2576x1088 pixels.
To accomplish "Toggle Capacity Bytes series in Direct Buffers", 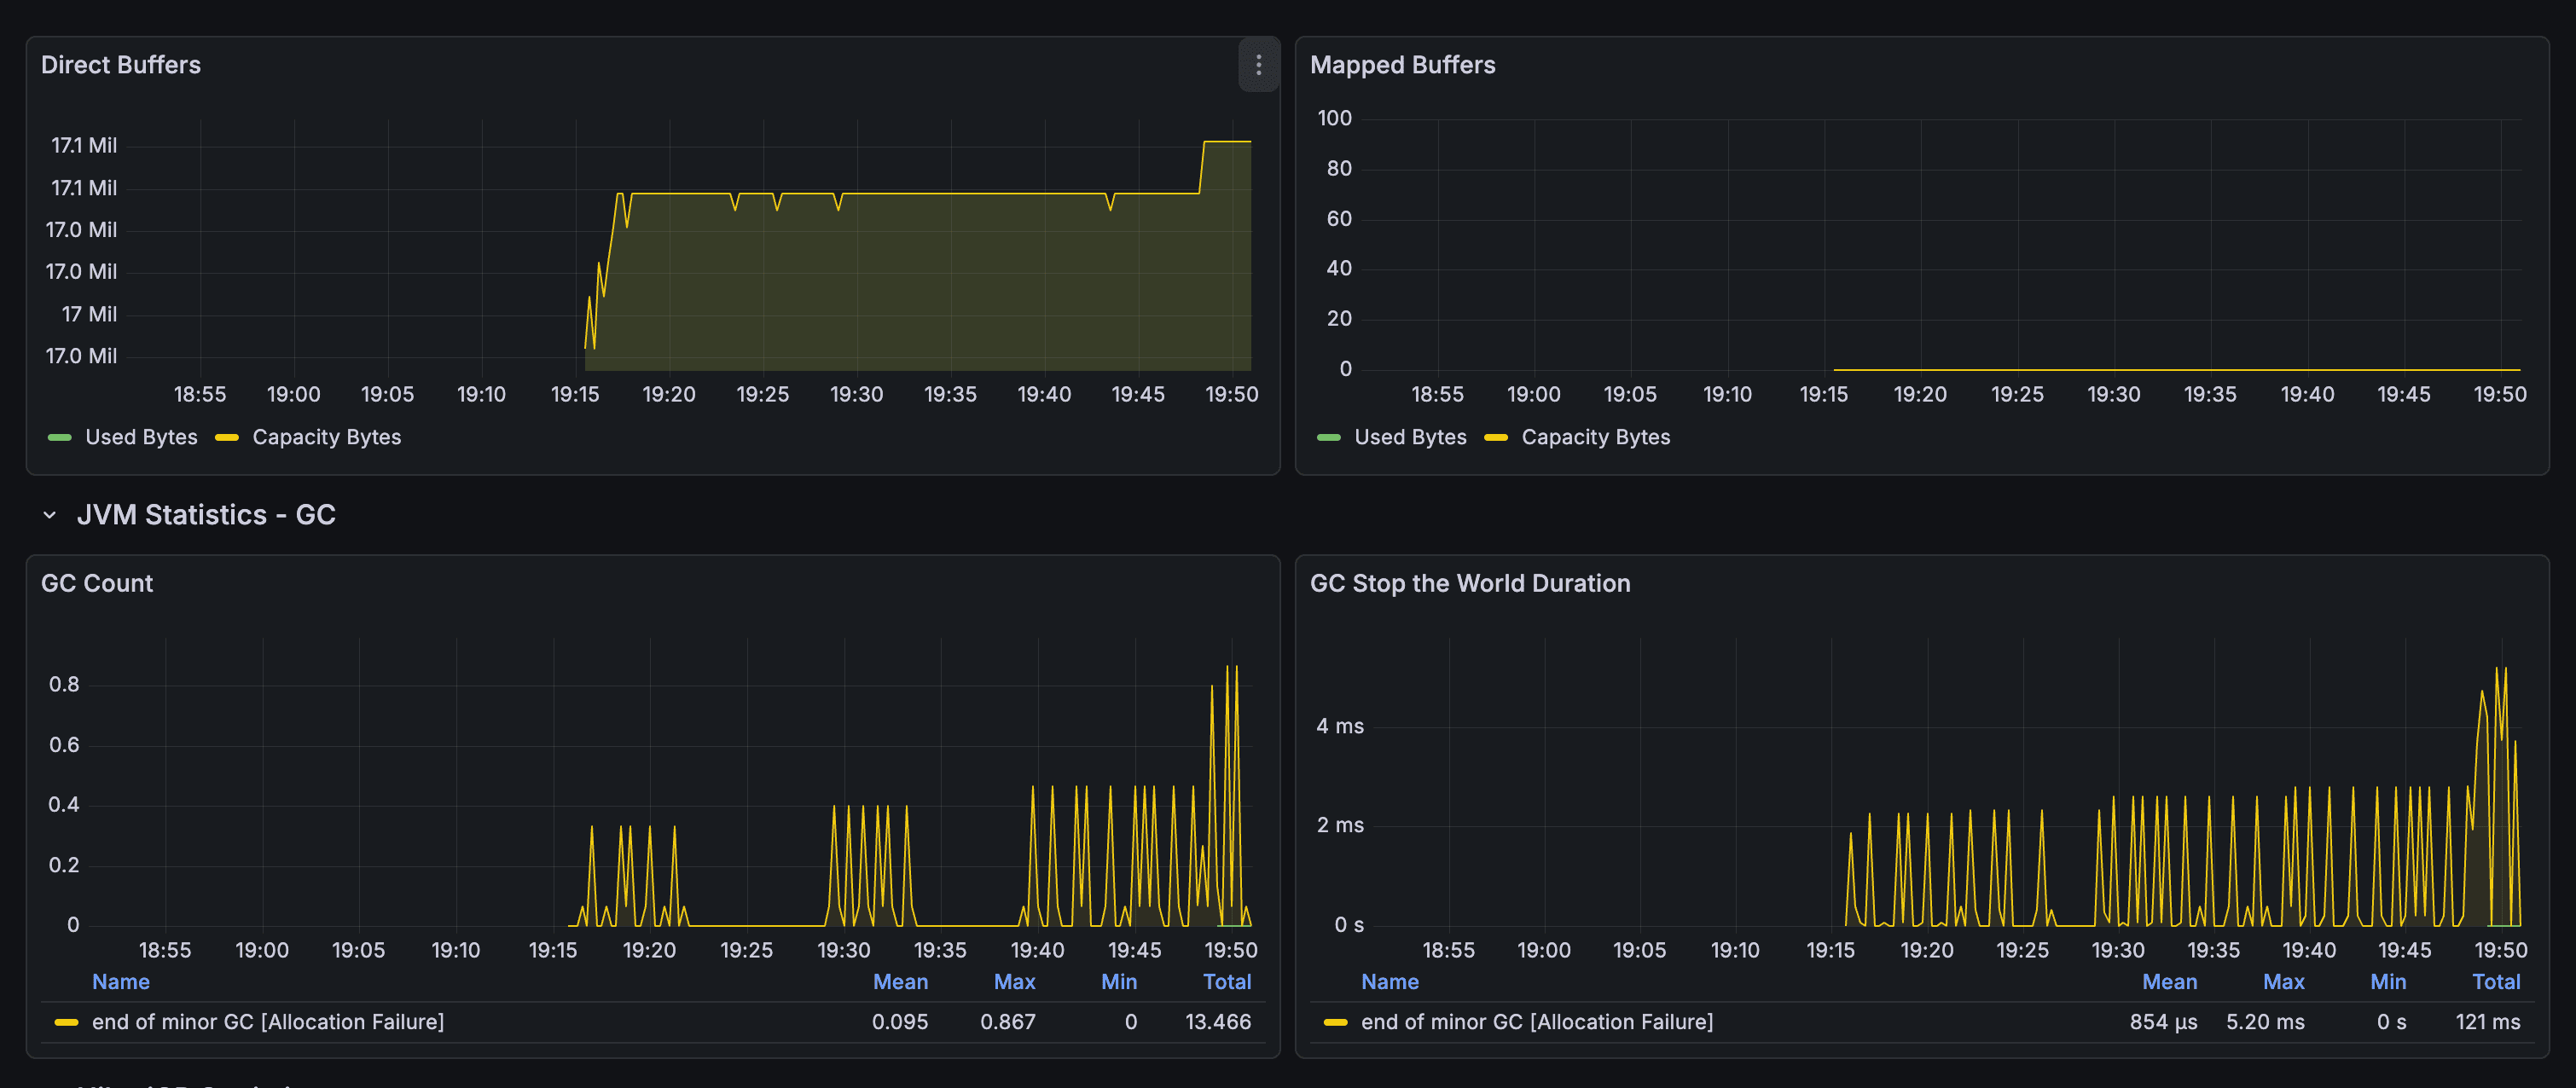I will [x=326, y=437].
